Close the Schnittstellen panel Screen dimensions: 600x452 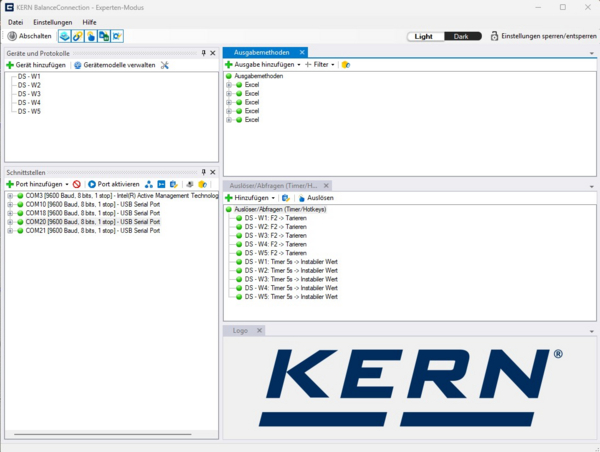213,172
